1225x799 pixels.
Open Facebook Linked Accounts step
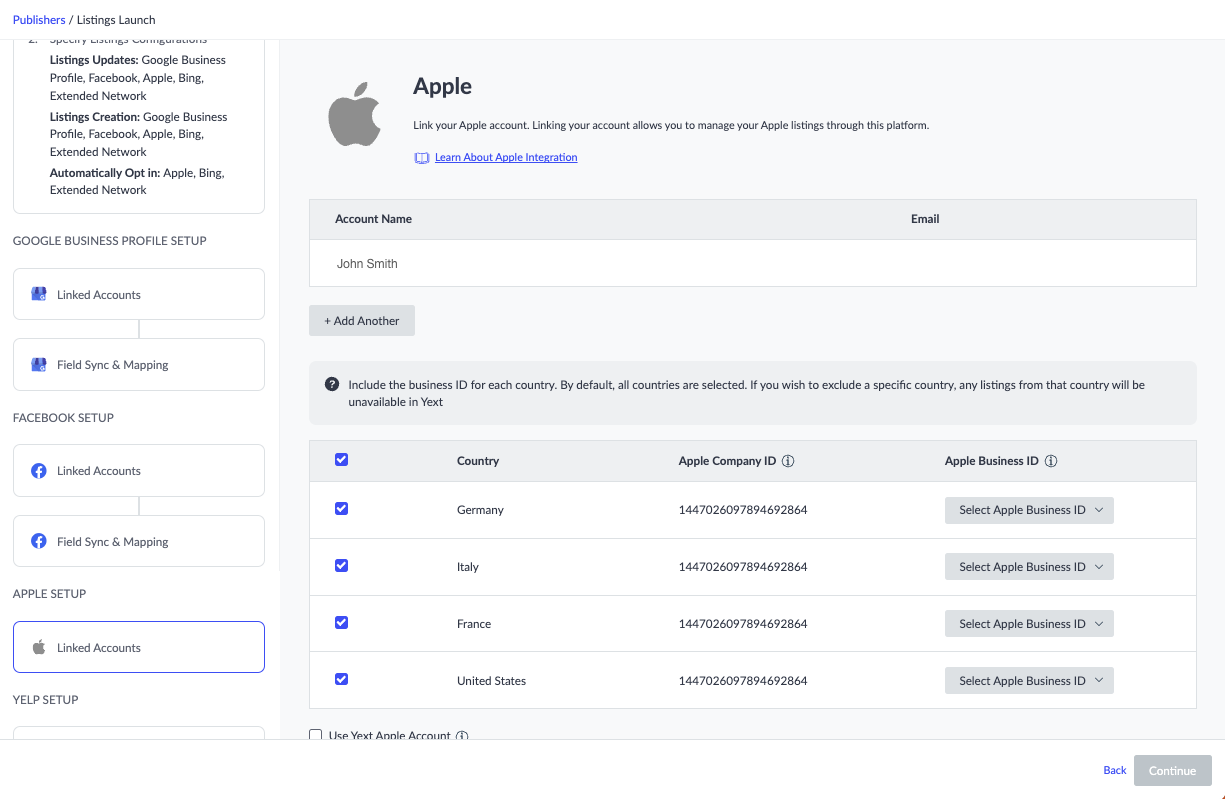click(139, 471)
